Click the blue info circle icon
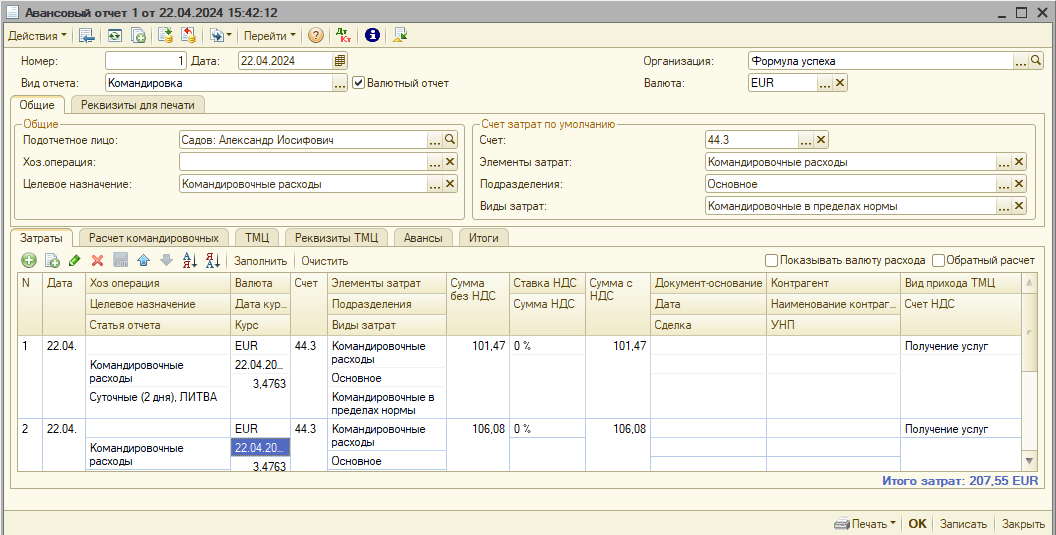 click(372, 35)
